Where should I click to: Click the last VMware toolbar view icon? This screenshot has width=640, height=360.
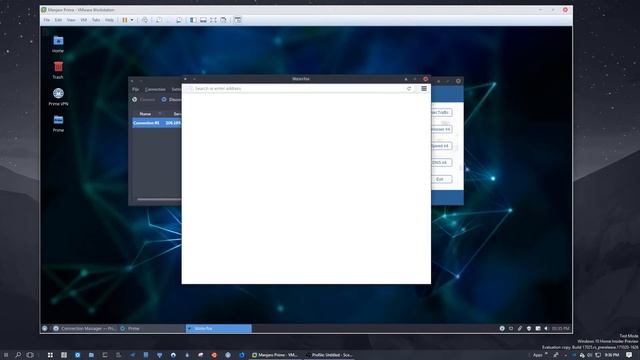coord(238,20)
